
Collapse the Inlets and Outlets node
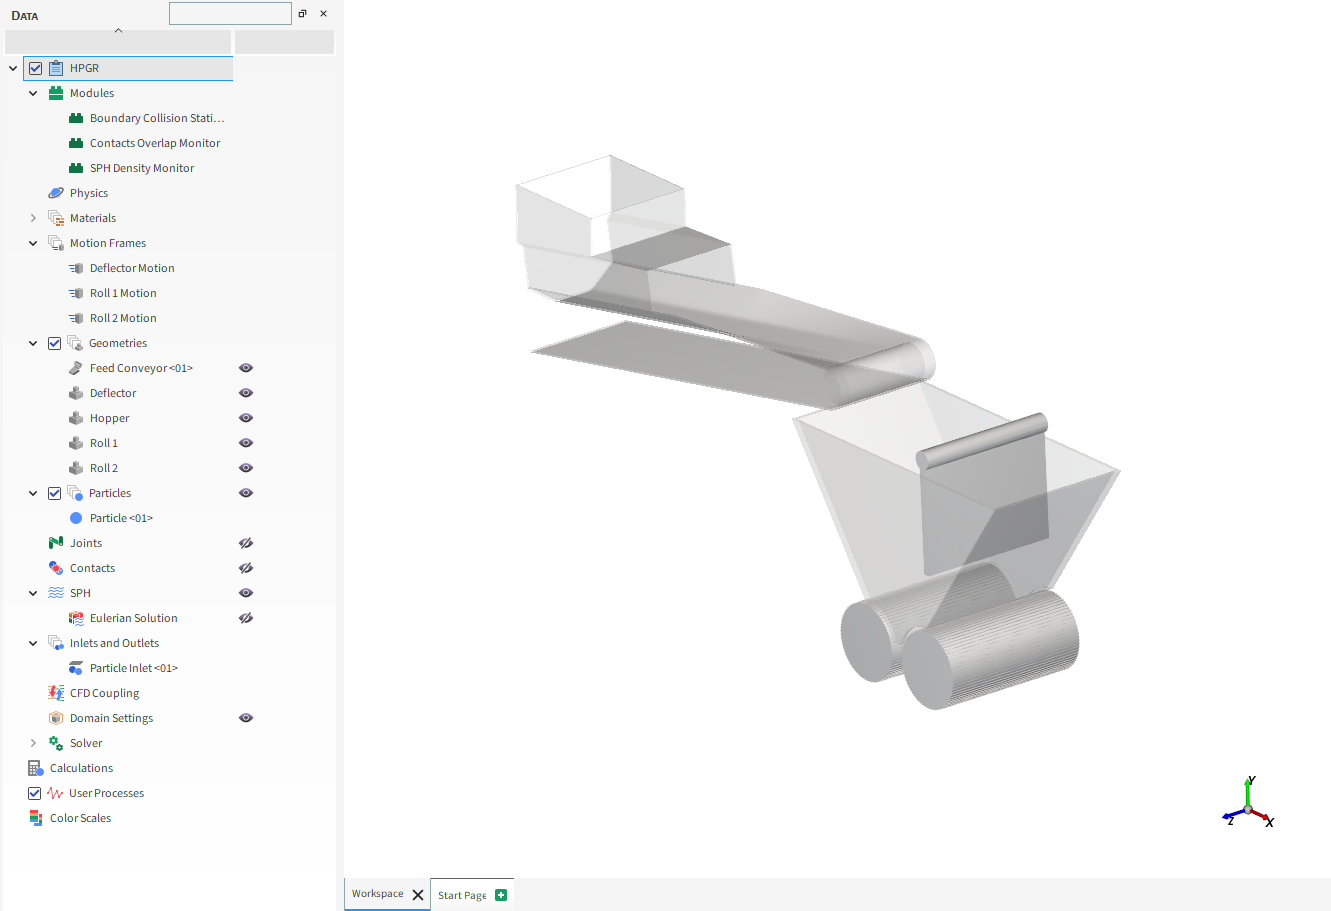(x=33, y=643)
